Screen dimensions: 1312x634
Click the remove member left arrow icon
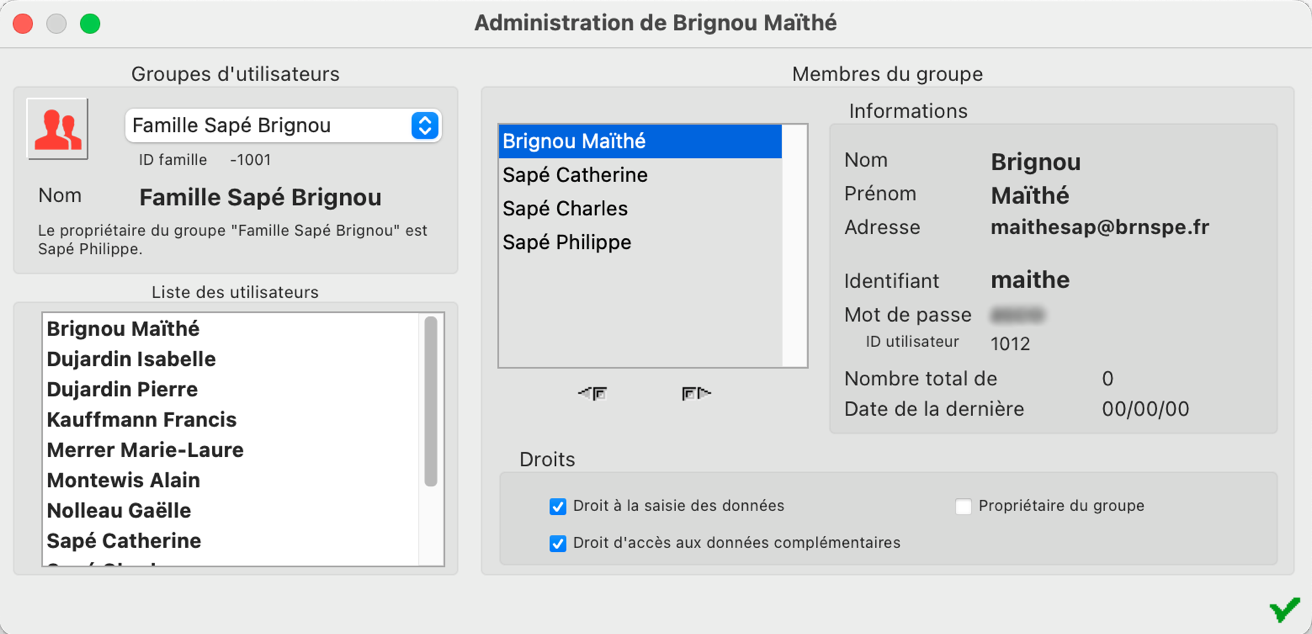point(592,394)
